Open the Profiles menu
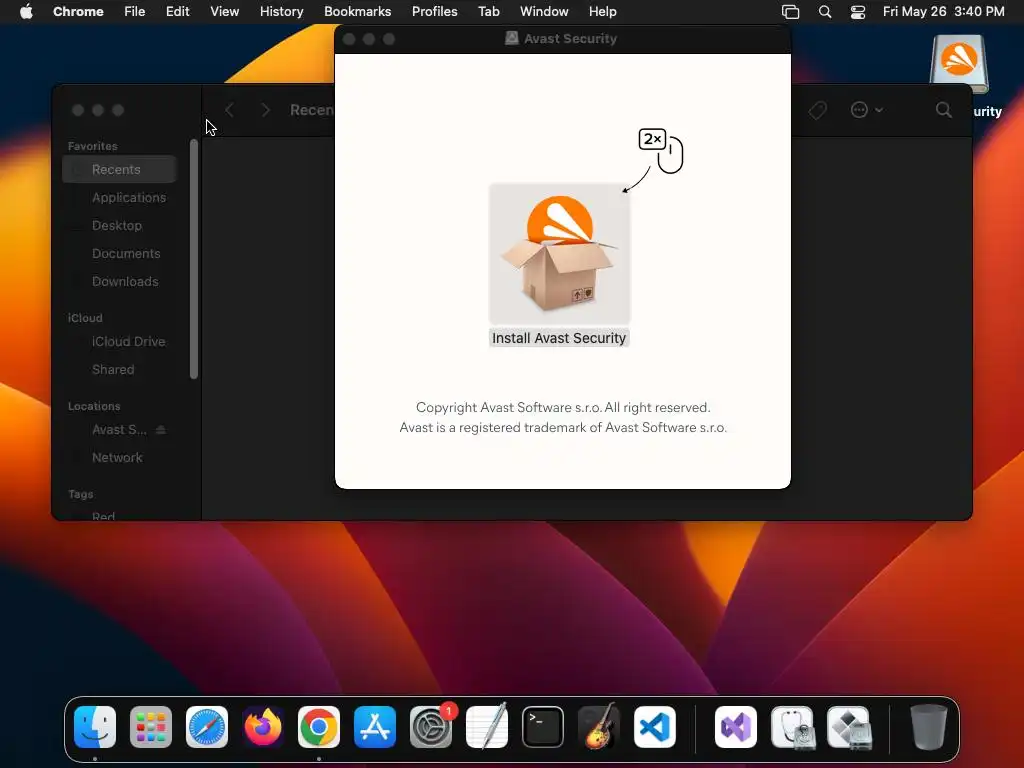This screenshot has height=768, width=1024. pos(434,12)
